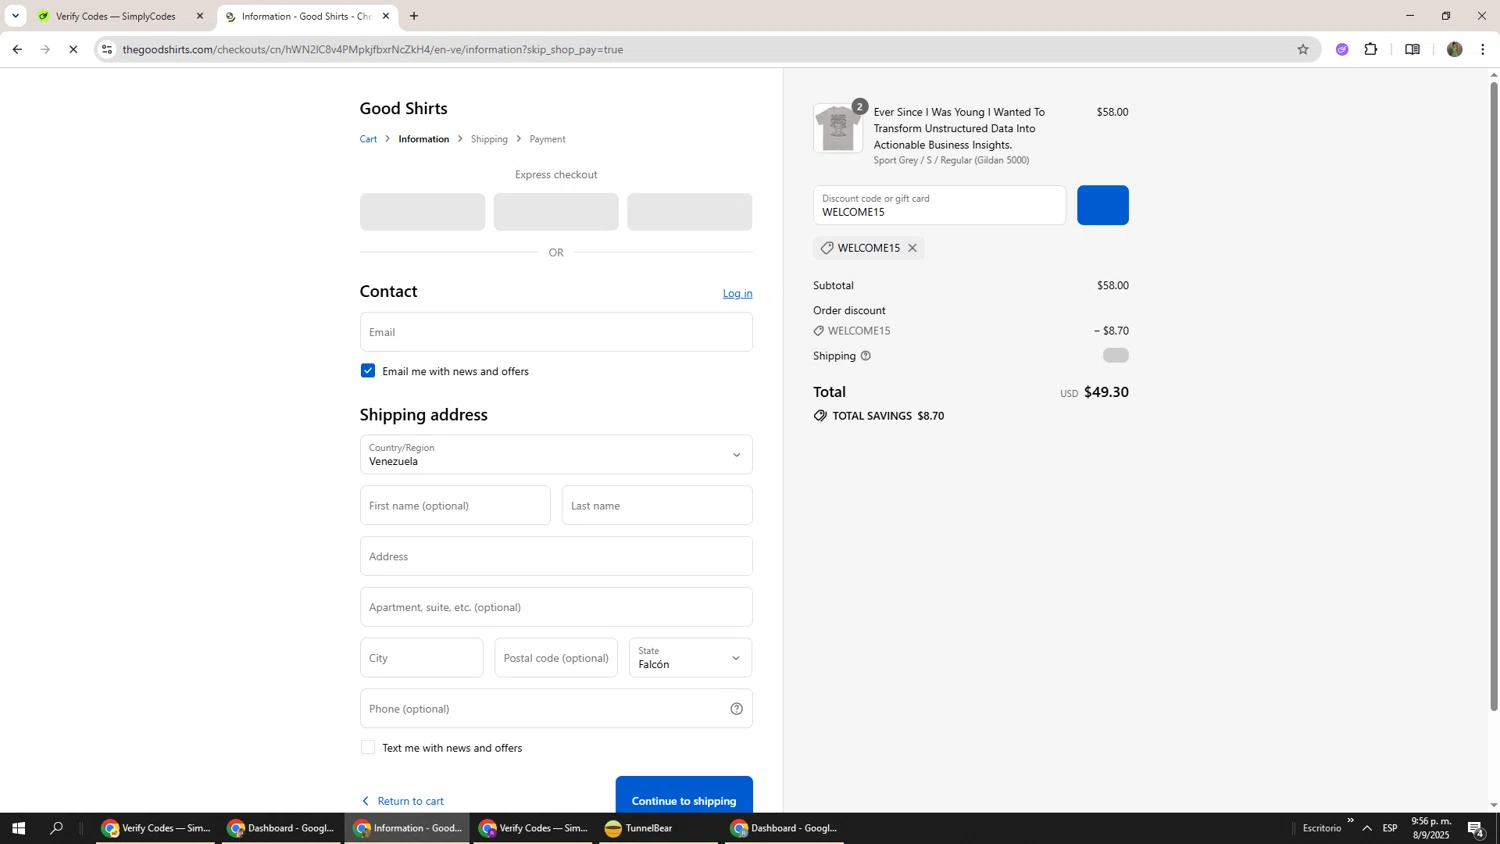Open a new browser tab
Image resolution: width=1500 pixels, height=844 pixels.
tap(414, 16)
